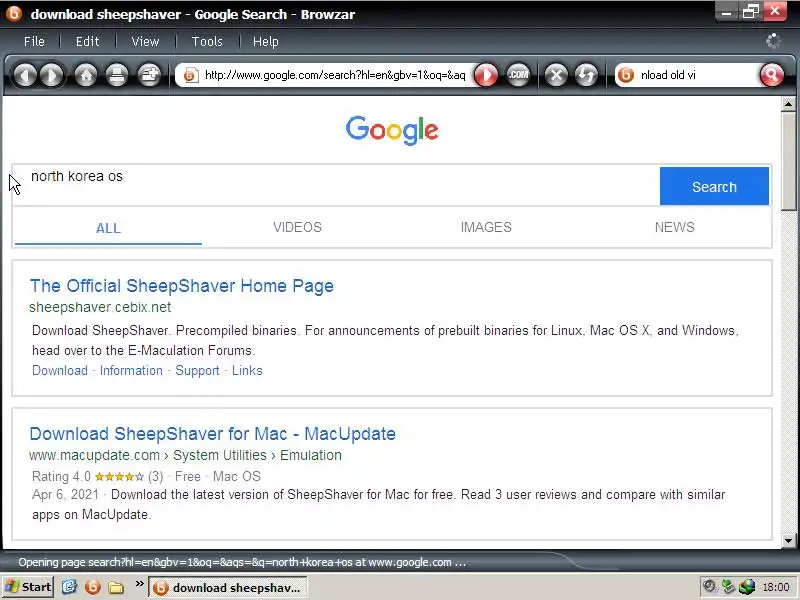Click the scrollbar down arrow
This screenshot has width=800, height=600.
(x=788, y=541)
